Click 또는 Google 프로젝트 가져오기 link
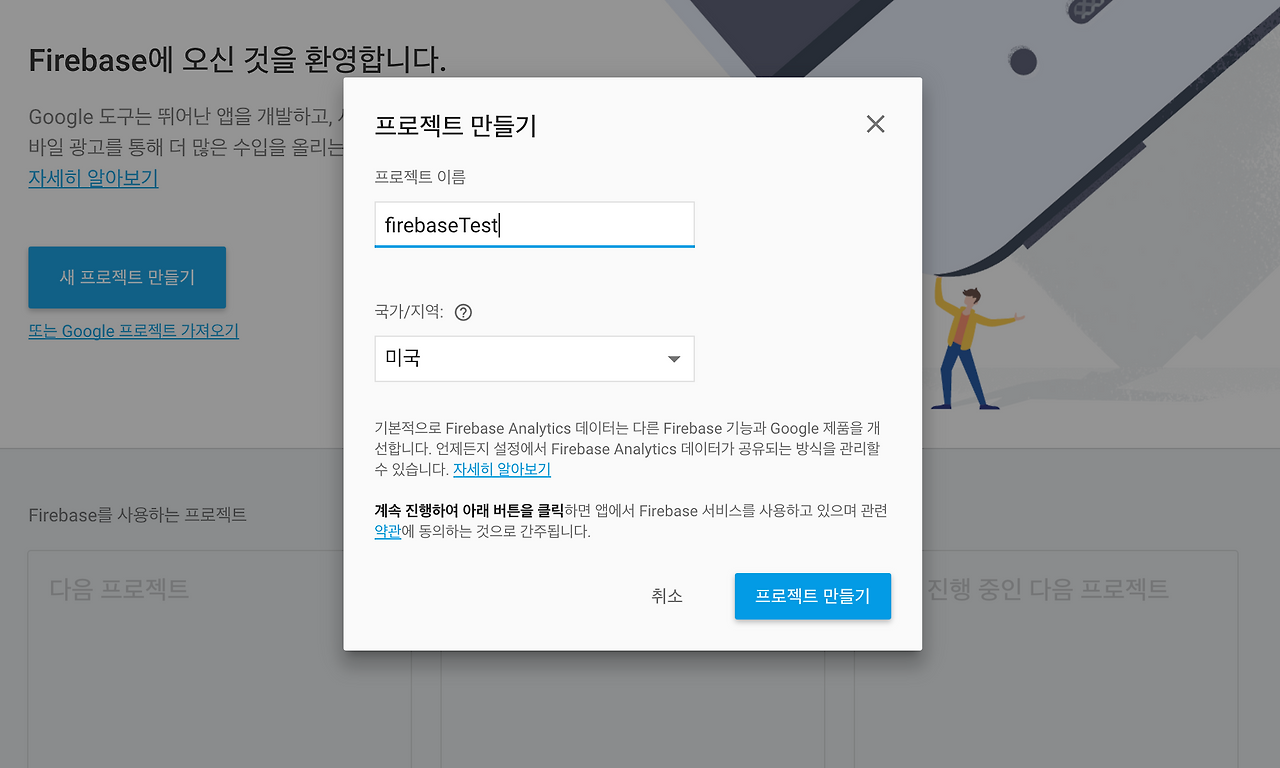 coord(134,331)
